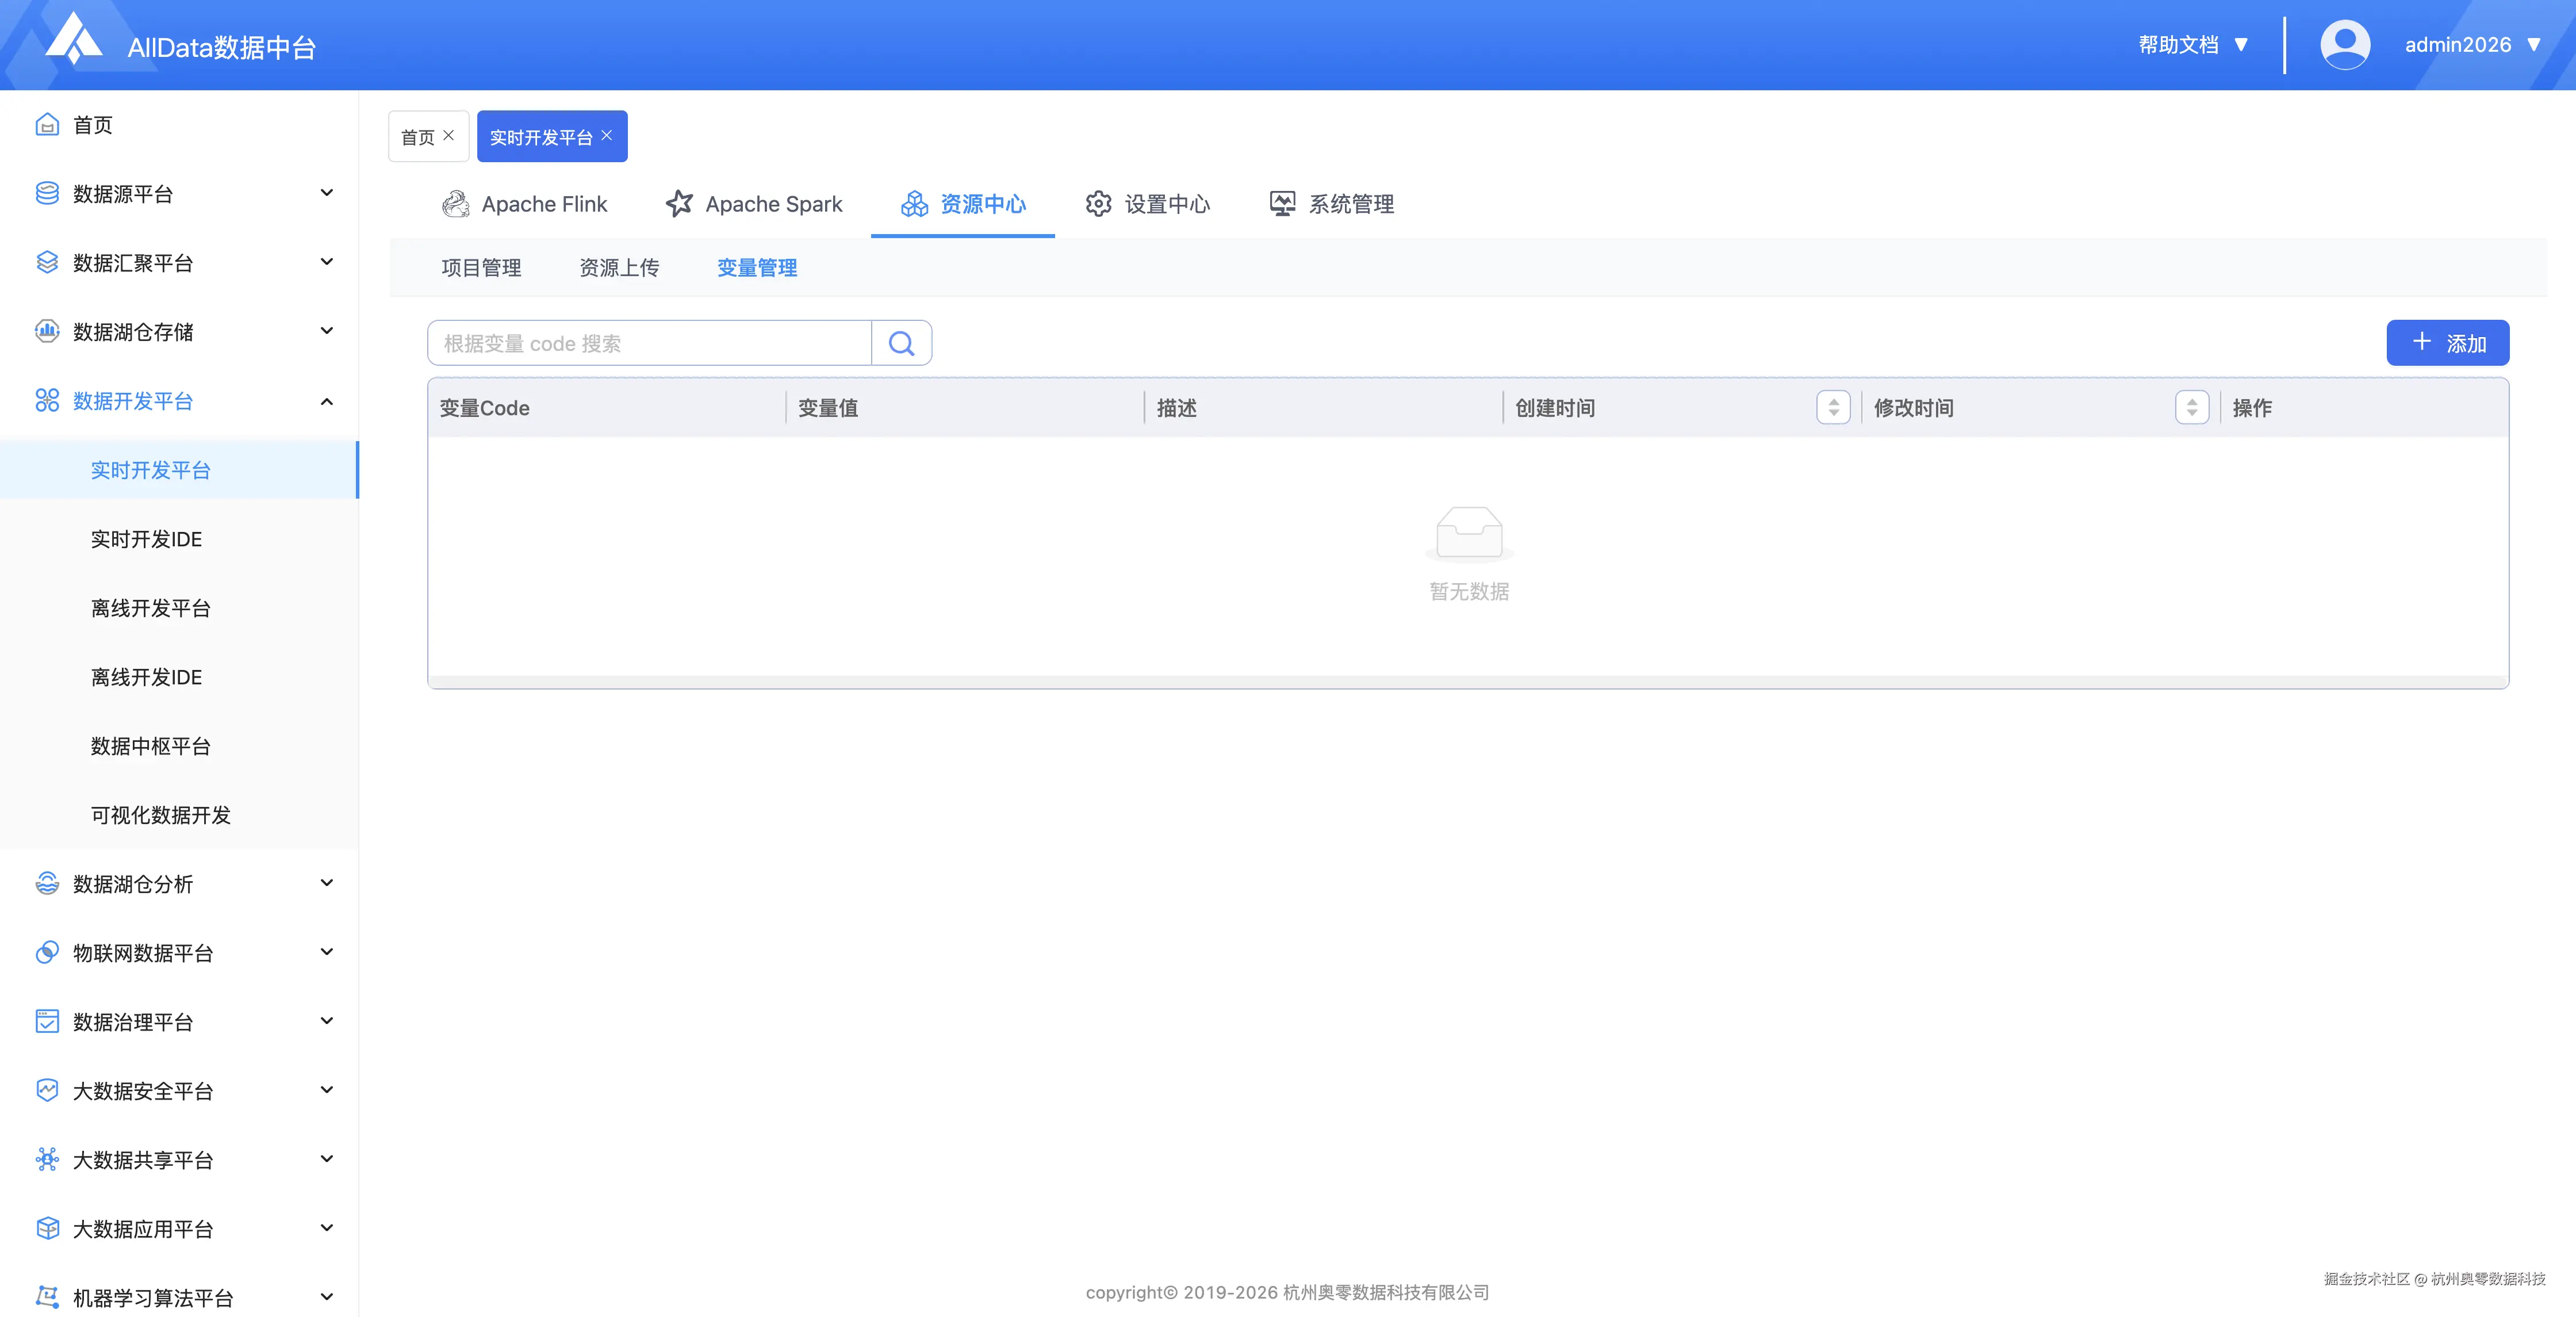This screenshot has height=1317, width=2576.
Task: Click the Apache Spark star icon
Action: coord(679,204)
